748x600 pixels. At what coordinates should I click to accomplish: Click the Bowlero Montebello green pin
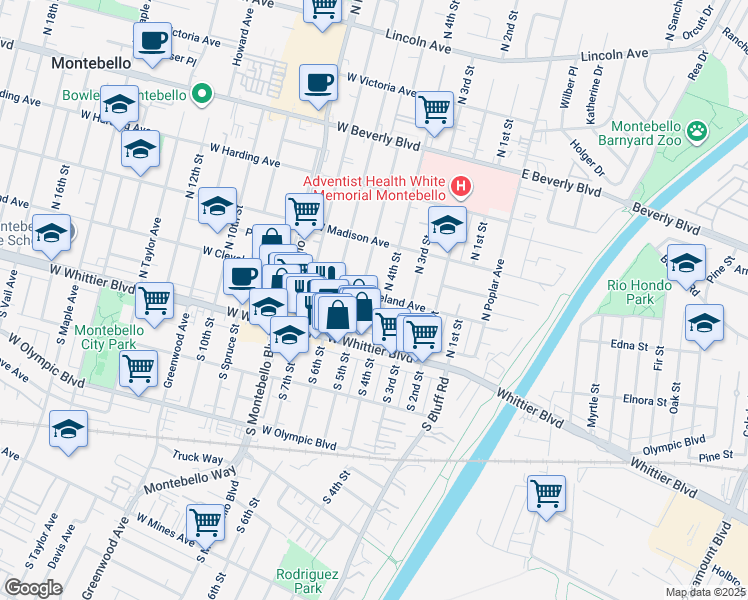202,93
